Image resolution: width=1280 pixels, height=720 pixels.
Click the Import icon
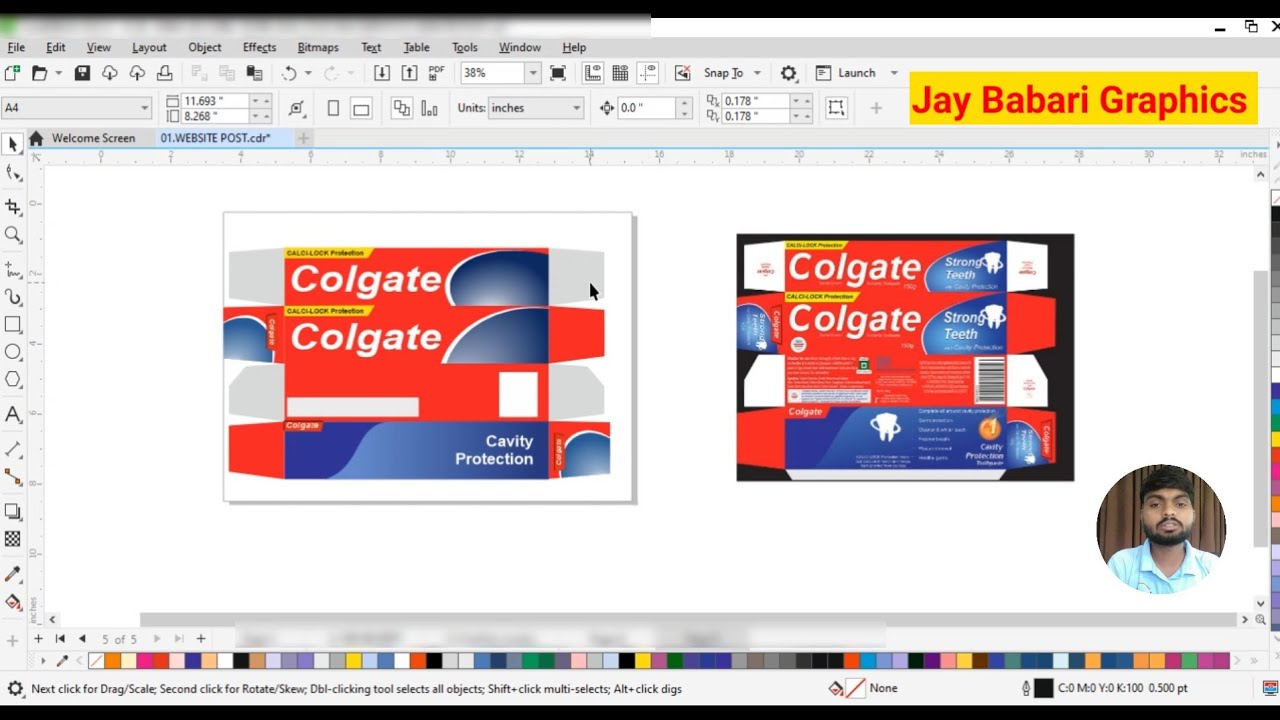(x=382, y=73)
